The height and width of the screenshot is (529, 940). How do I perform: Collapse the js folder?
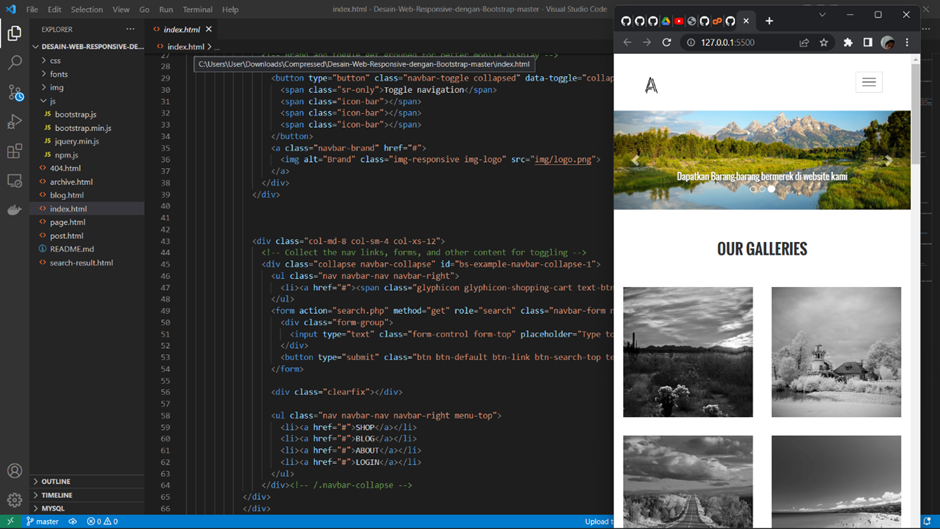click(53, 101)
